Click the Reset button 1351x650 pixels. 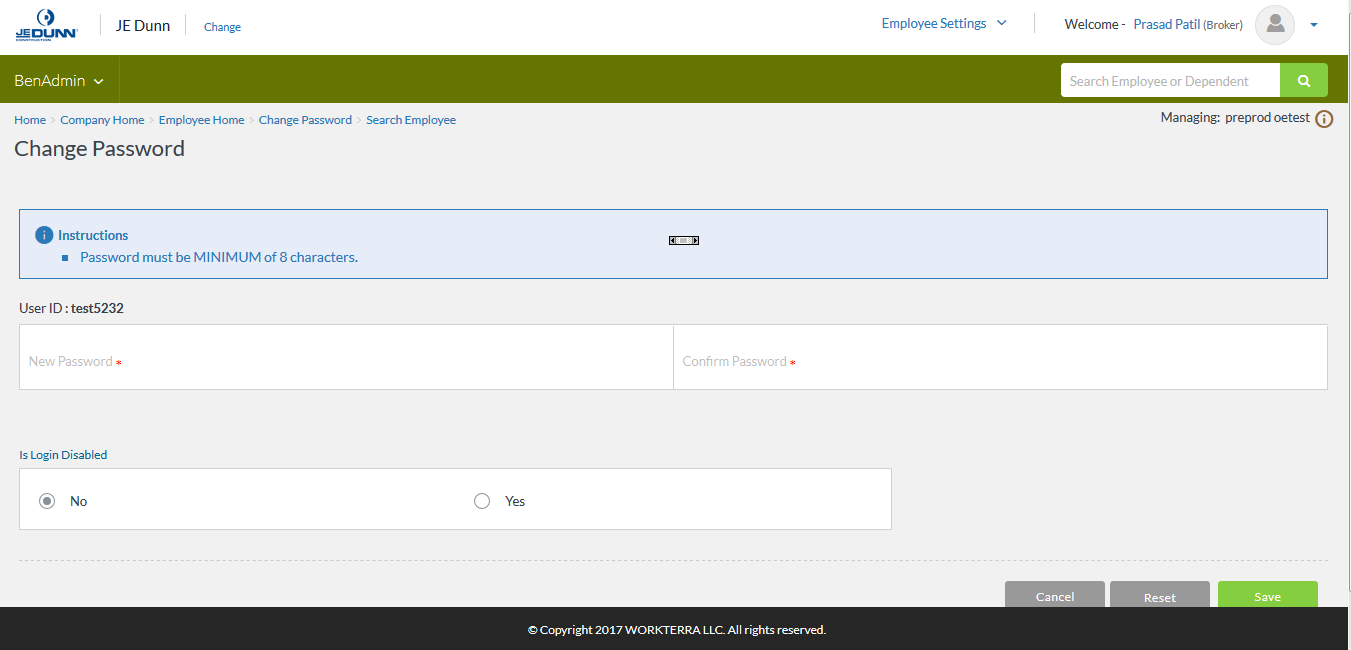[1159, 596]
